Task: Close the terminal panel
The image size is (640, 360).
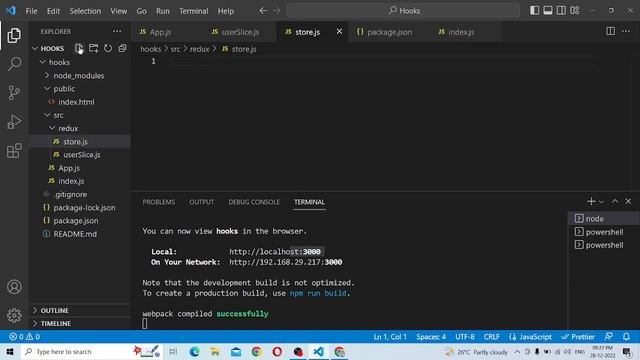Action: [x=628, y=201]
